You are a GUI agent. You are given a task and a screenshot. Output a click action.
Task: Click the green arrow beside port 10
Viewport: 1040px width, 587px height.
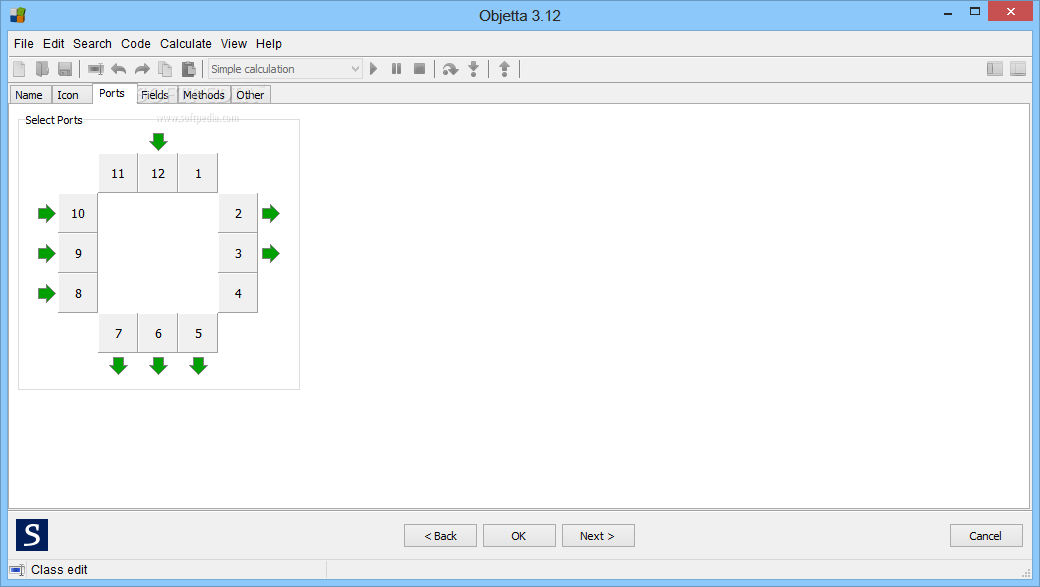click(46, 214)
